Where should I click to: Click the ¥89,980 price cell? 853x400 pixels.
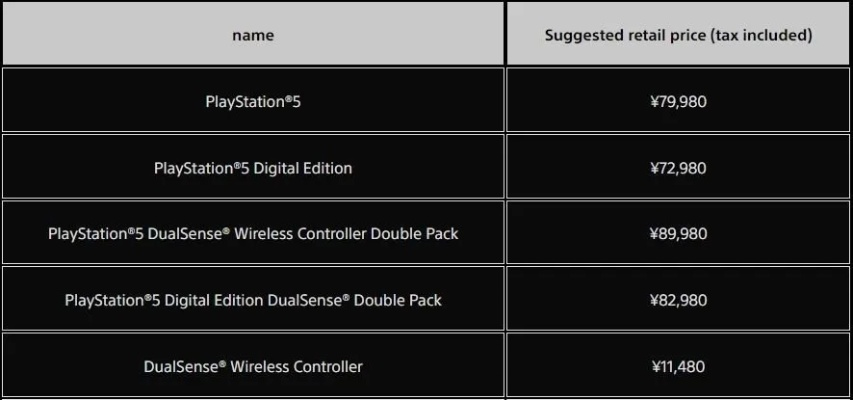[678, 234]
